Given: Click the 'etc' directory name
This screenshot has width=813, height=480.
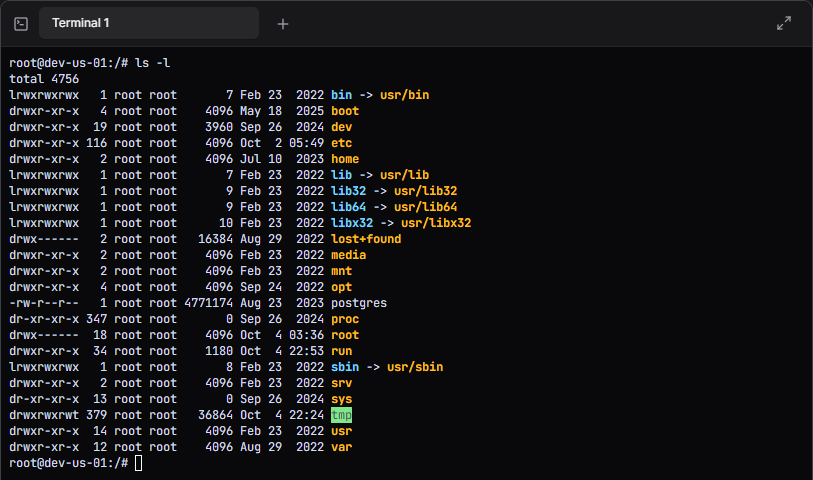Looking at the screenshot, I should [x=341, y=143].
